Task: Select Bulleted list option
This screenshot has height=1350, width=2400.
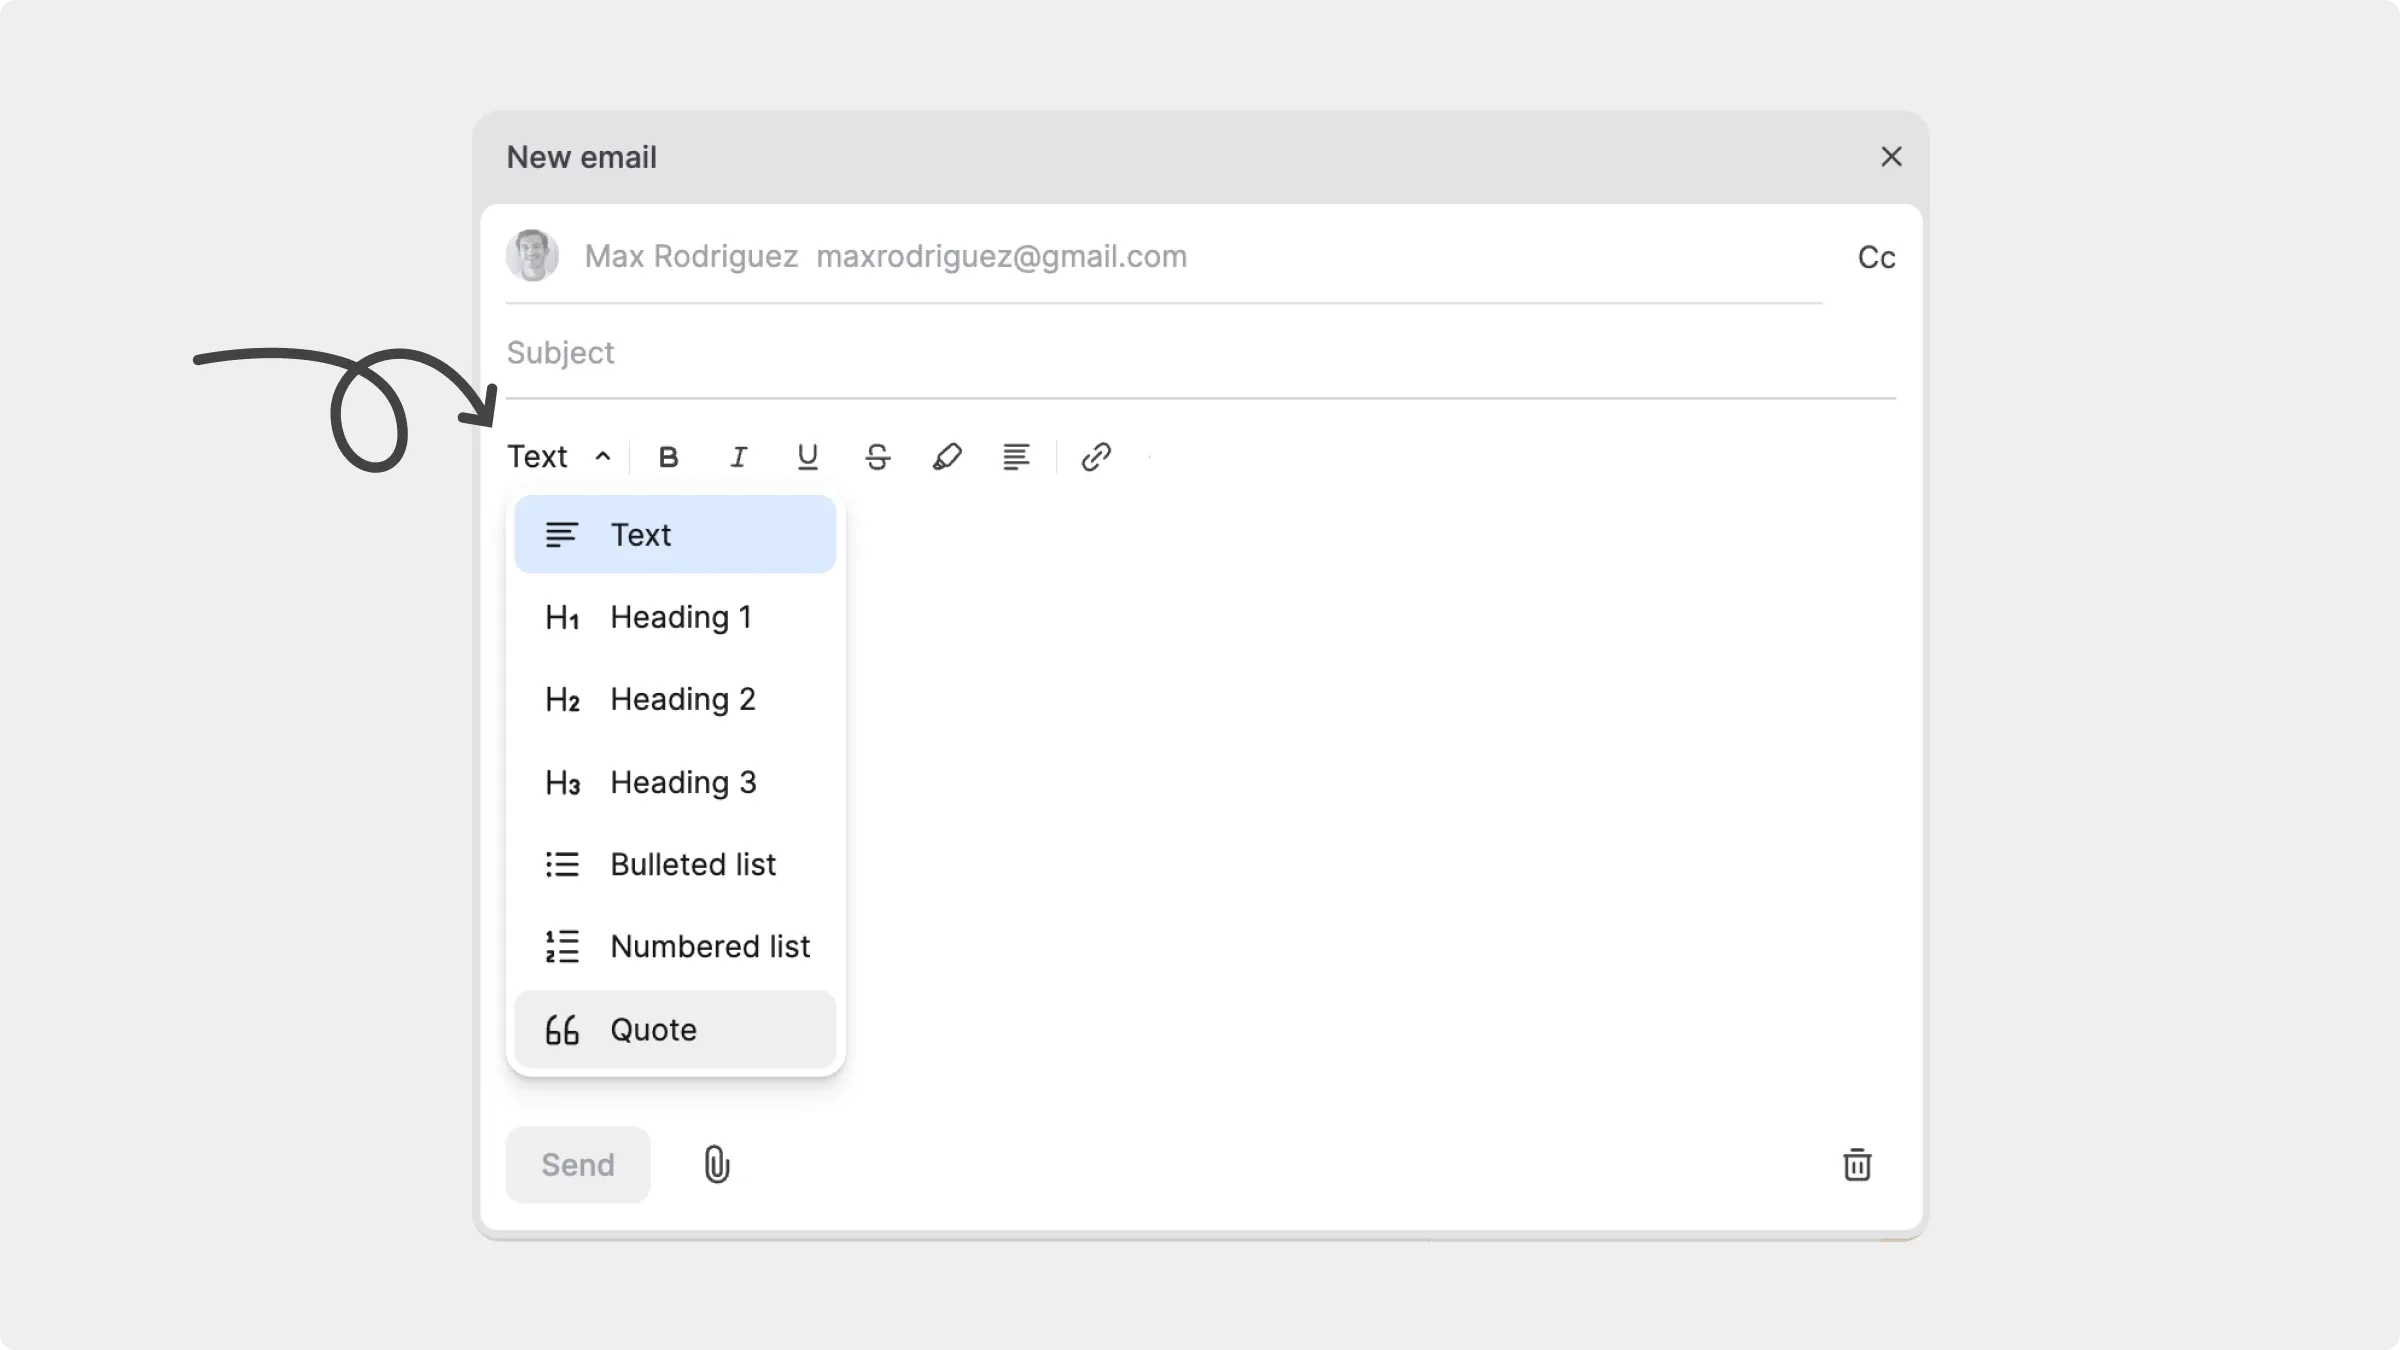Action: (x=675, y=864)
